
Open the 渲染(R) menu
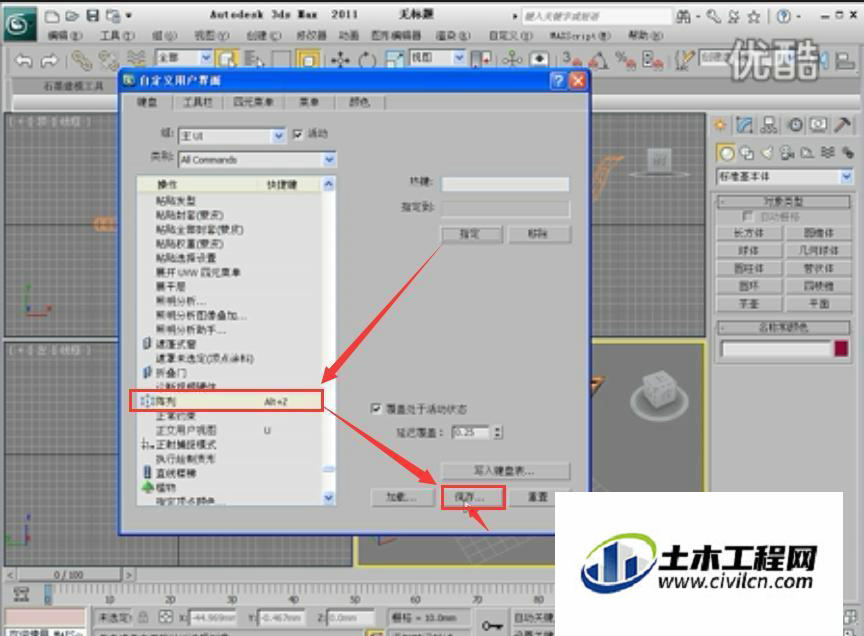coord(453,36)
